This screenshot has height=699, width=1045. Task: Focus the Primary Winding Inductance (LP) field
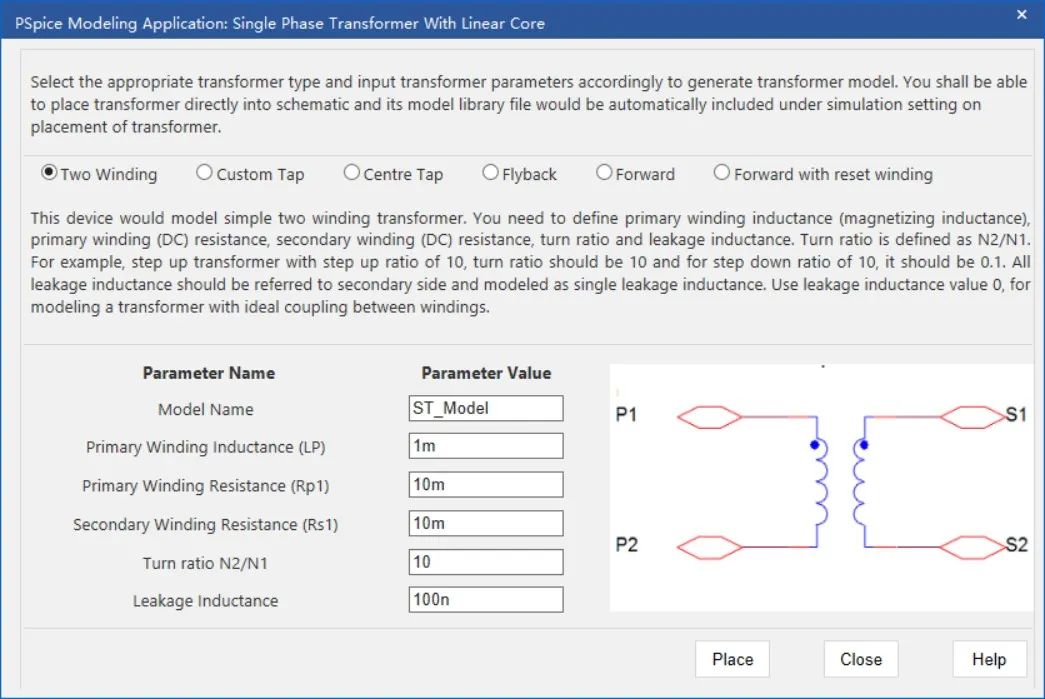coord(486,446)
